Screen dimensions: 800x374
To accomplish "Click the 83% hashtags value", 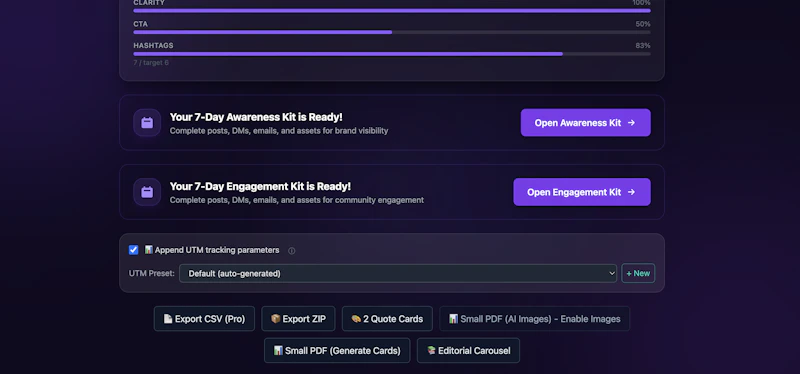I will [643, 45].
